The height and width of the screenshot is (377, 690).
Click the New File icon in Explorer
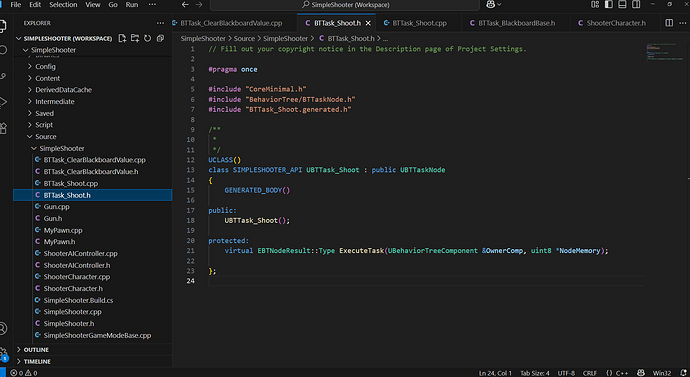click(x=122, y=38)
